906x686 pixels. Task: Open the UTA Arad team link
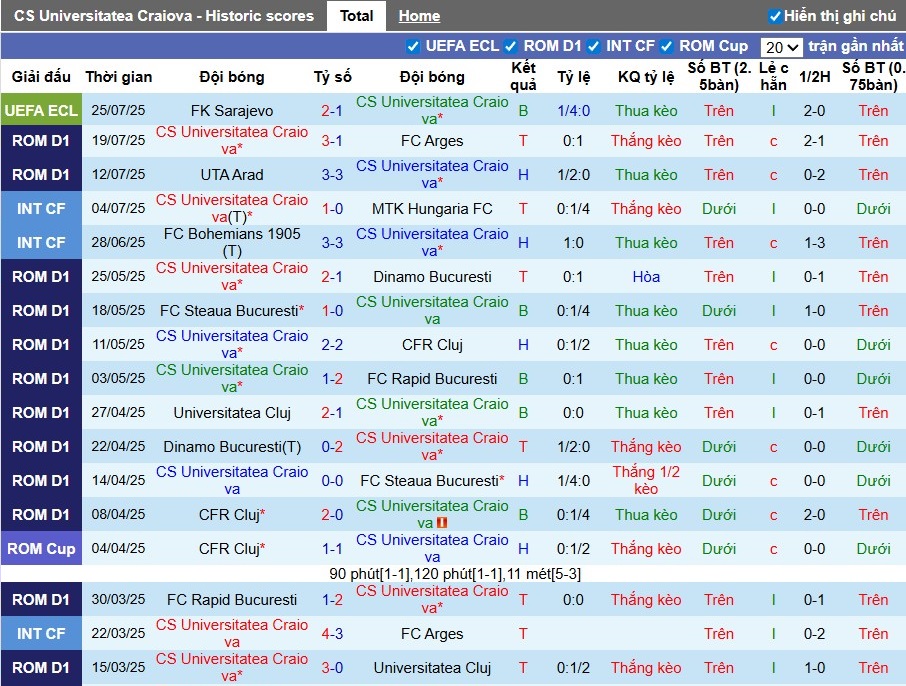coord(232,175)
